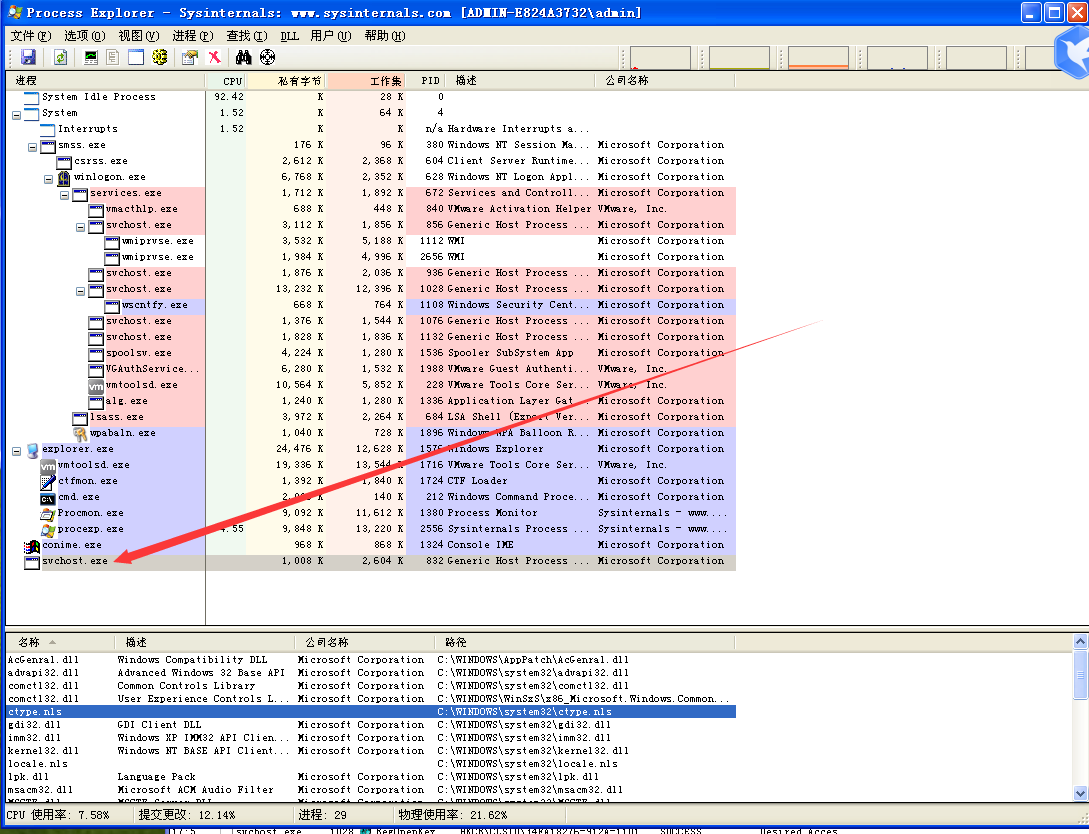Select the spoolsv.exe process row
1089x834 pixels.
[x=371, y=353]
